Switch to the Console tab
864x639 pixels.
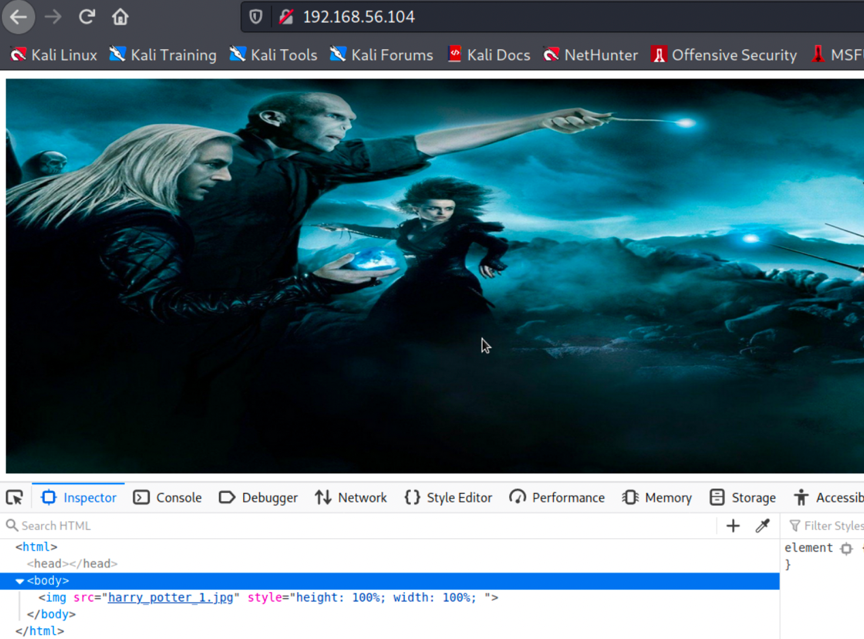168,497
